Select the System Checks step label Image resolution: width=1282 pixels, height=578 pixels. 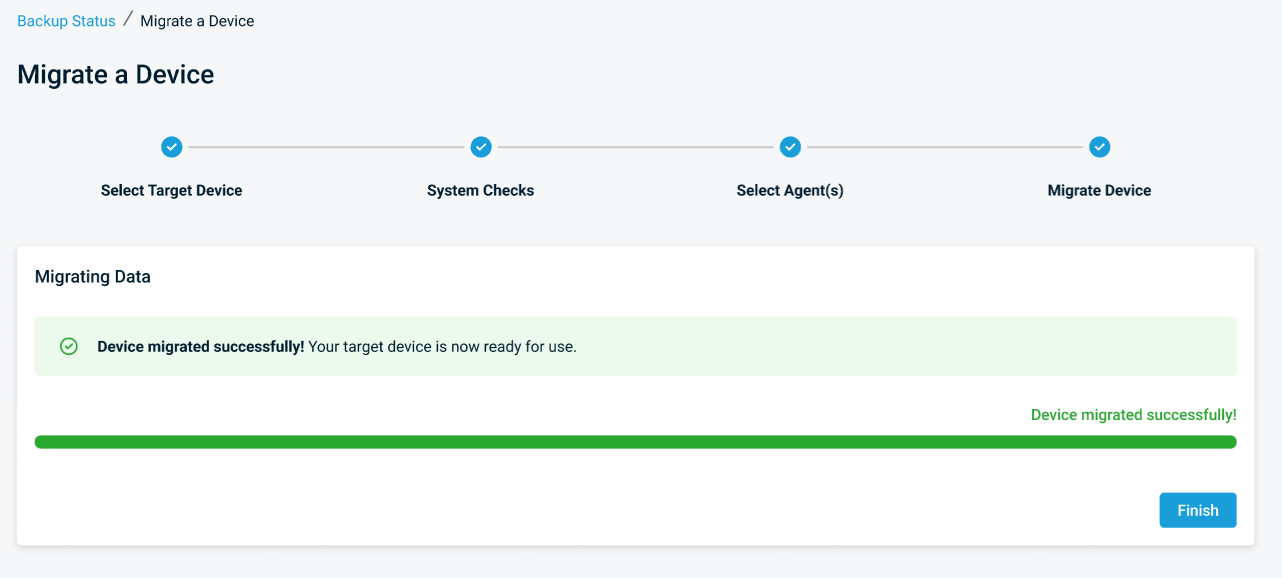point(481,190)
